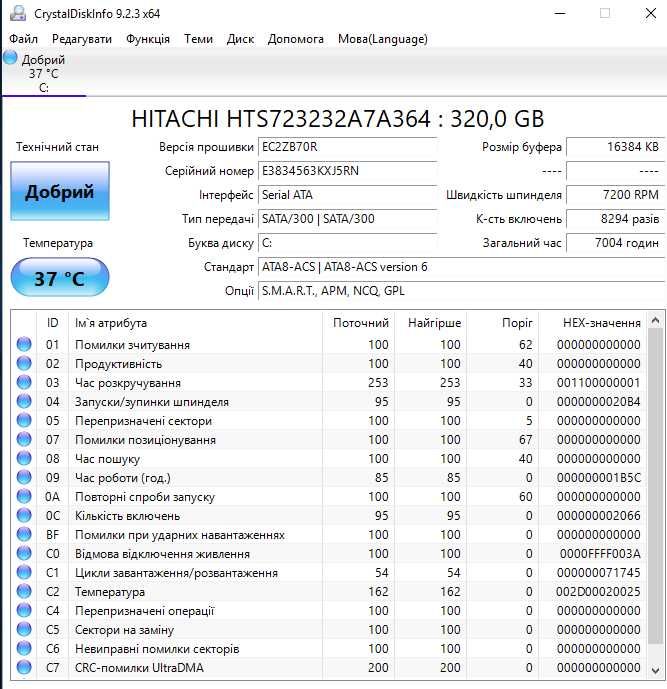Click the Ім'я атрибута column header
Viewport: 667px width, 689px height.
196,323
